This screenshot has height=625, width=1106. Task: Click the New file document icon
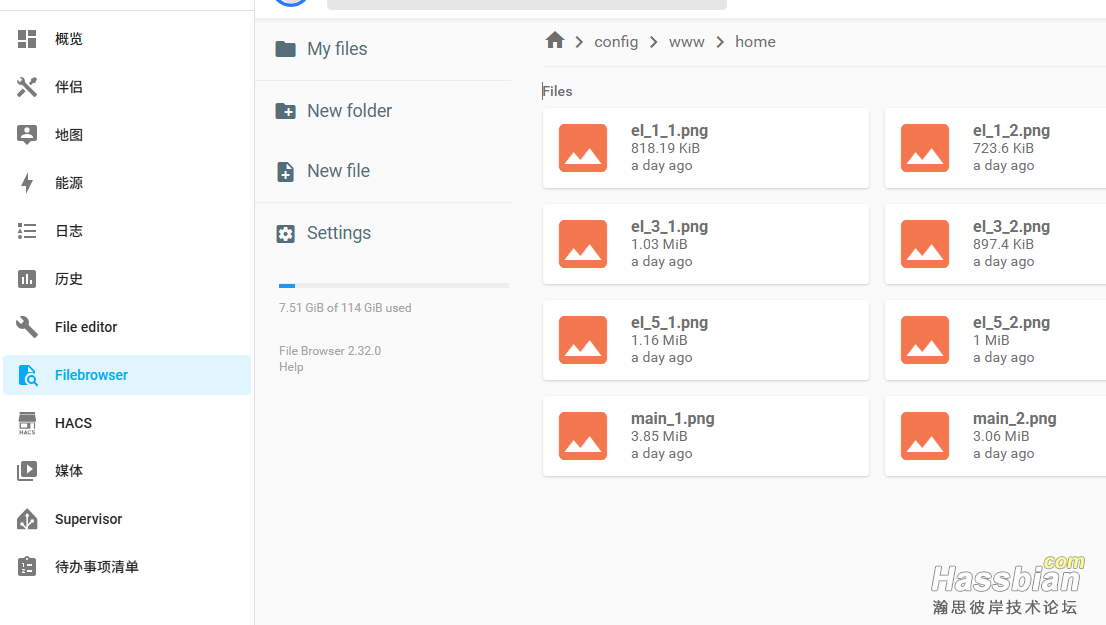click(x=286, y=171)
